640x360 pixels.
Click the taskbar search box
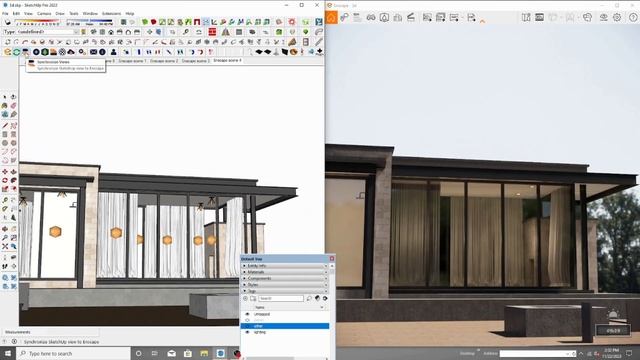73,353
